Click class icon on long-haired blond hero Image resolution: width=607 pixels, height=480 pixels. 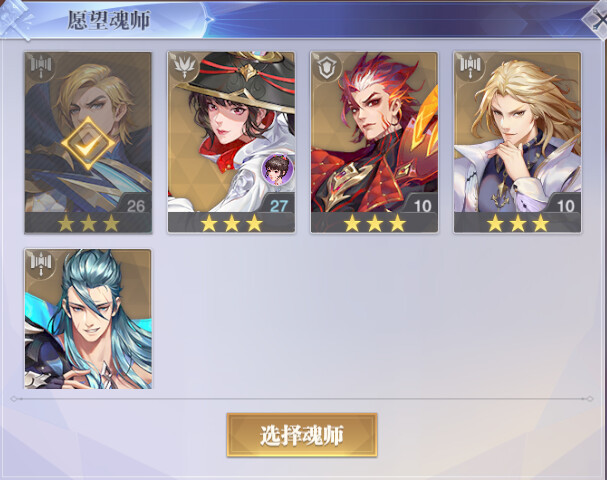(469, 67)
